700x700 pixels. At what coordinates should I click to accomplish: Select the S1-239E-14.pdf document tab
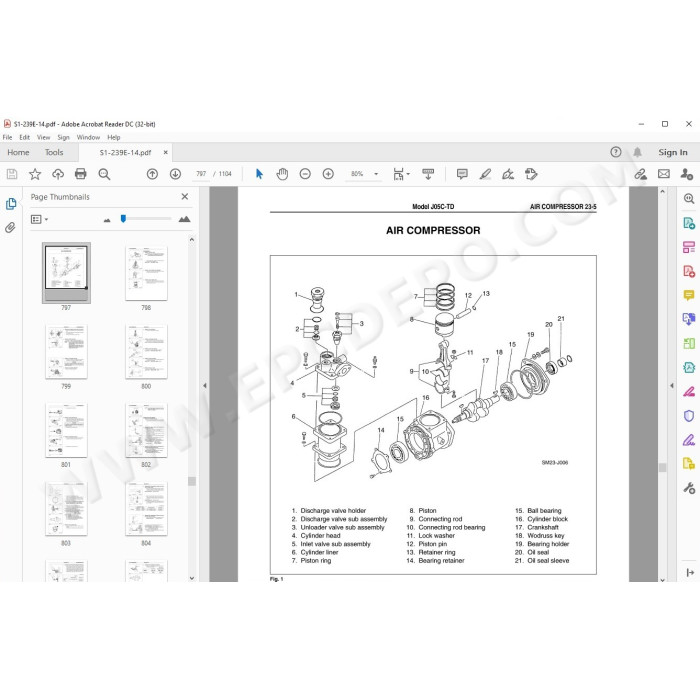(x=125, y=153)
